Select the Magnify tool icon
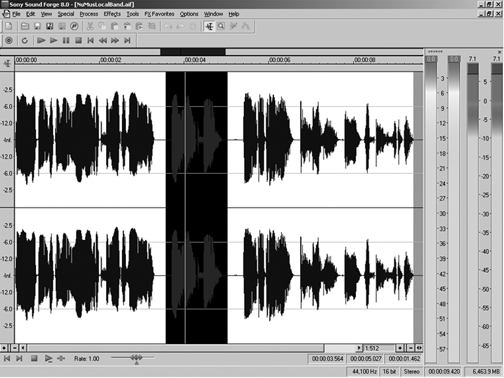The height and width of the screenshot is (378, 504). point(221,26)
